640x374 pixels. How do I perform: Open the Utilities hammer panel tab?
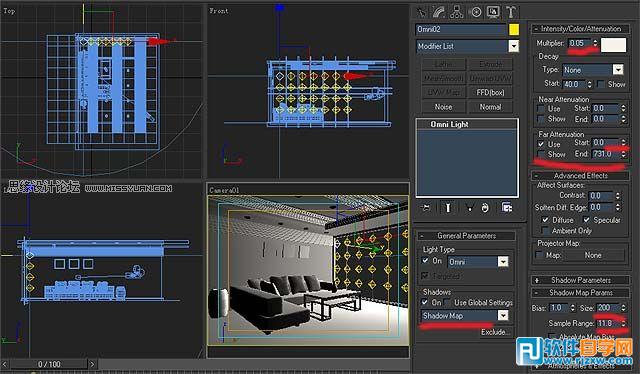tap(511, 12)
